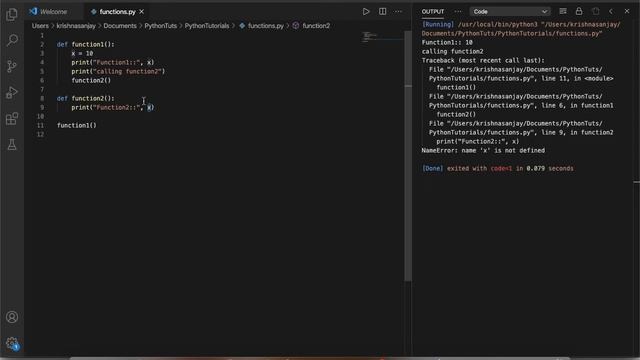Click the 'def function2():' line

tap(86, 98)
